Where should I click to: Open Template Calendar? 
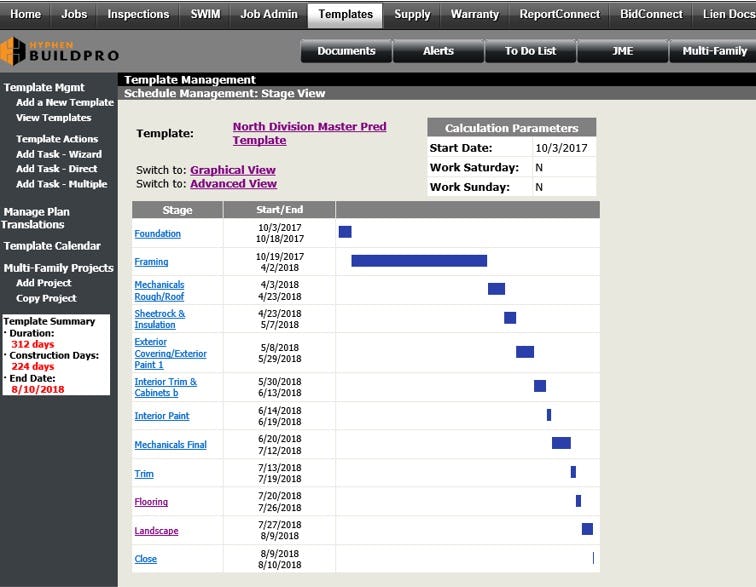click(x=52, y=246)
